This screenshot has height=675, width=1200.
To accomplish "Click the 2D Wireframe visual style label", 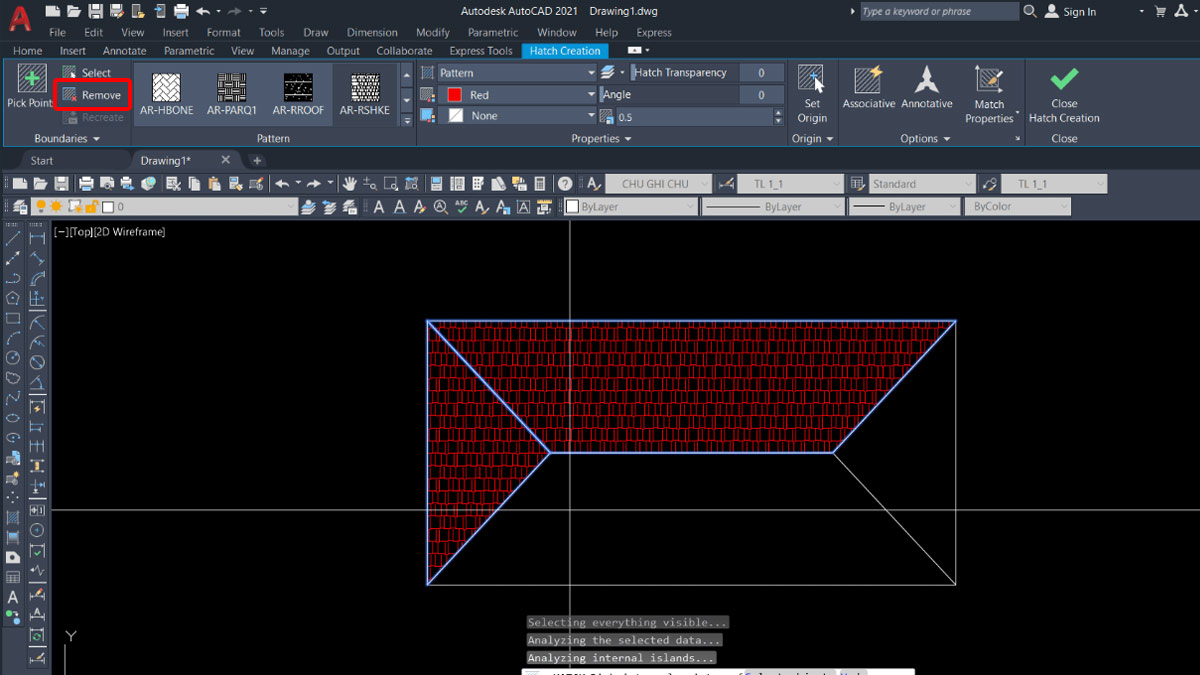I will [x=131, y=232].
